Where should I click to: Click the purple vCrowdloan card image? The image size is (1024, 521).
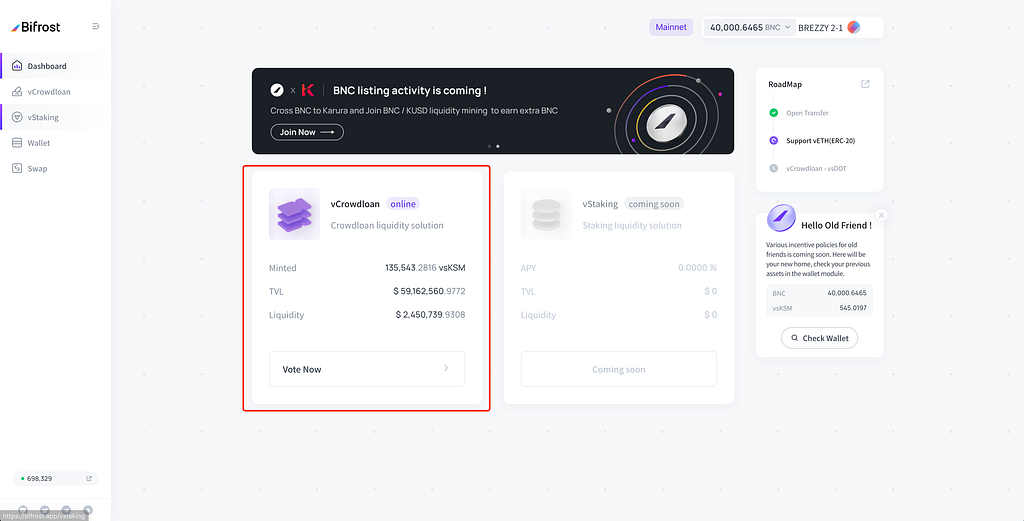tap(295, 214)
